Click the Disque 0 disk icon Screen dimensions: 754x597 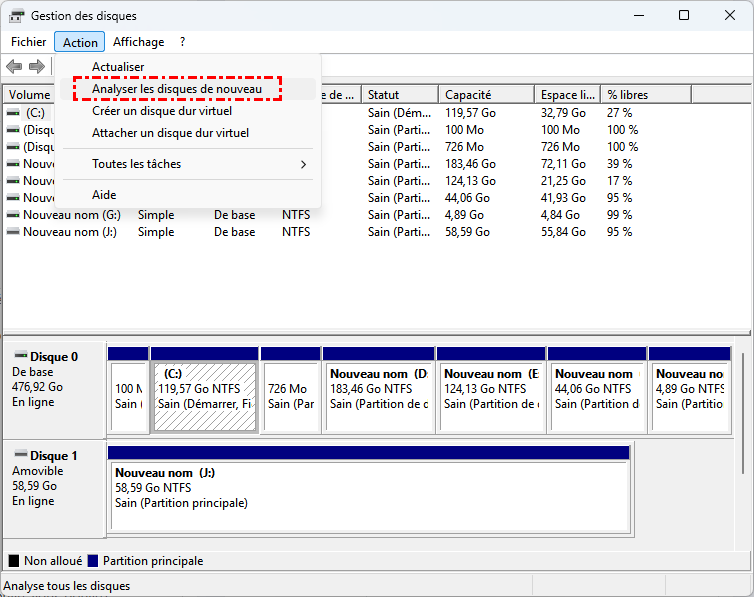point(20,356)
